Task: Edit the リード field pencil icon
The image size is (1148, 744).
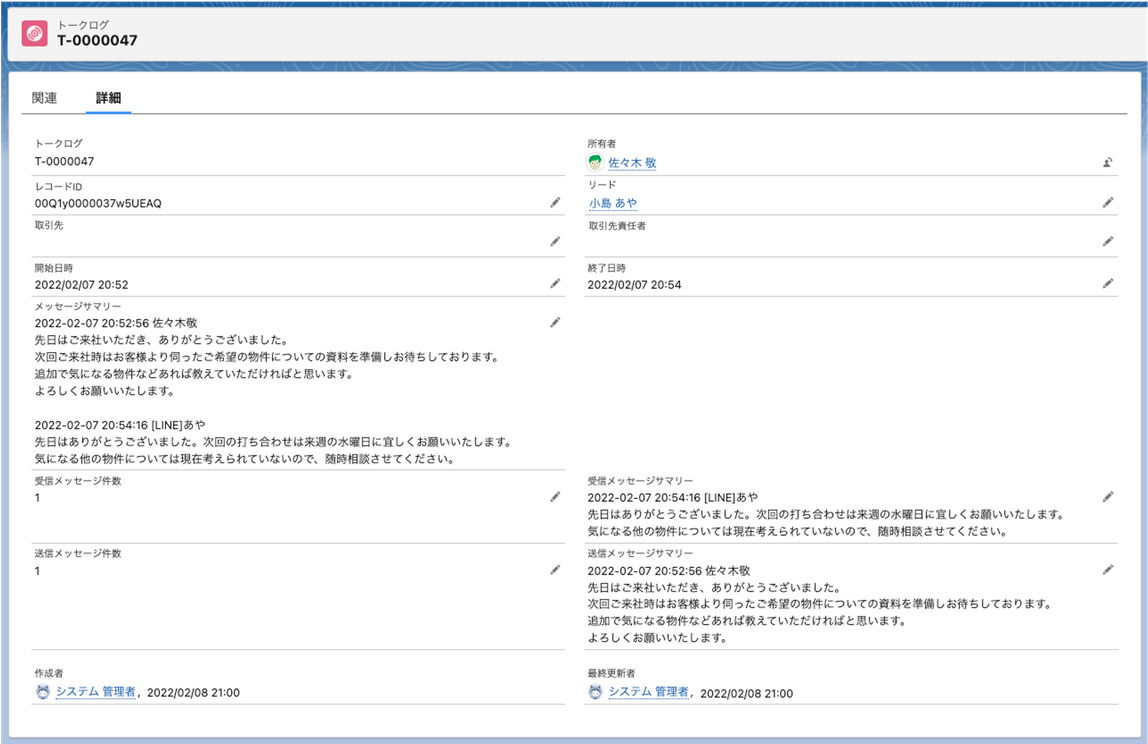Action: [x=1108, y=203]
